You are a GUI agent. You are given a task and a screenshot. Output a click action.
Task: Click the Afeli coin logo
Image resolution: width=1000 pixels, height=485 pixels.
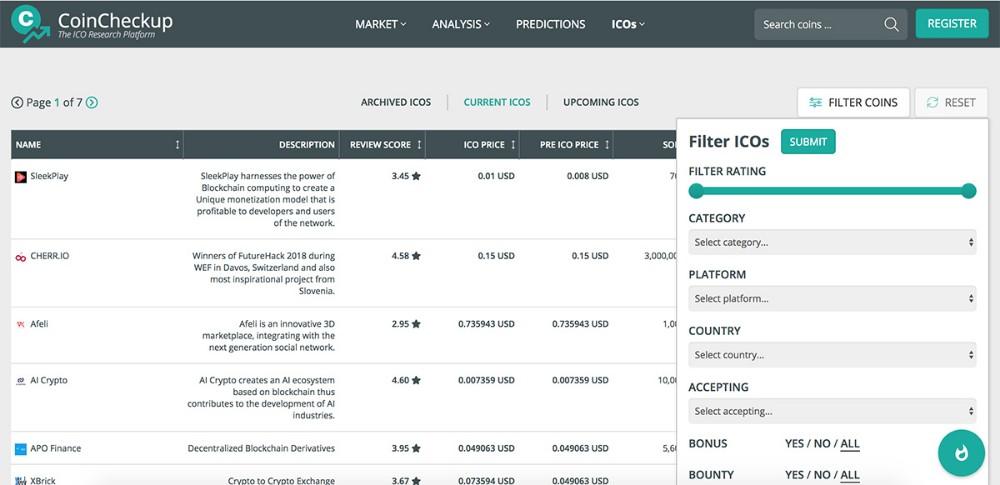20,324
